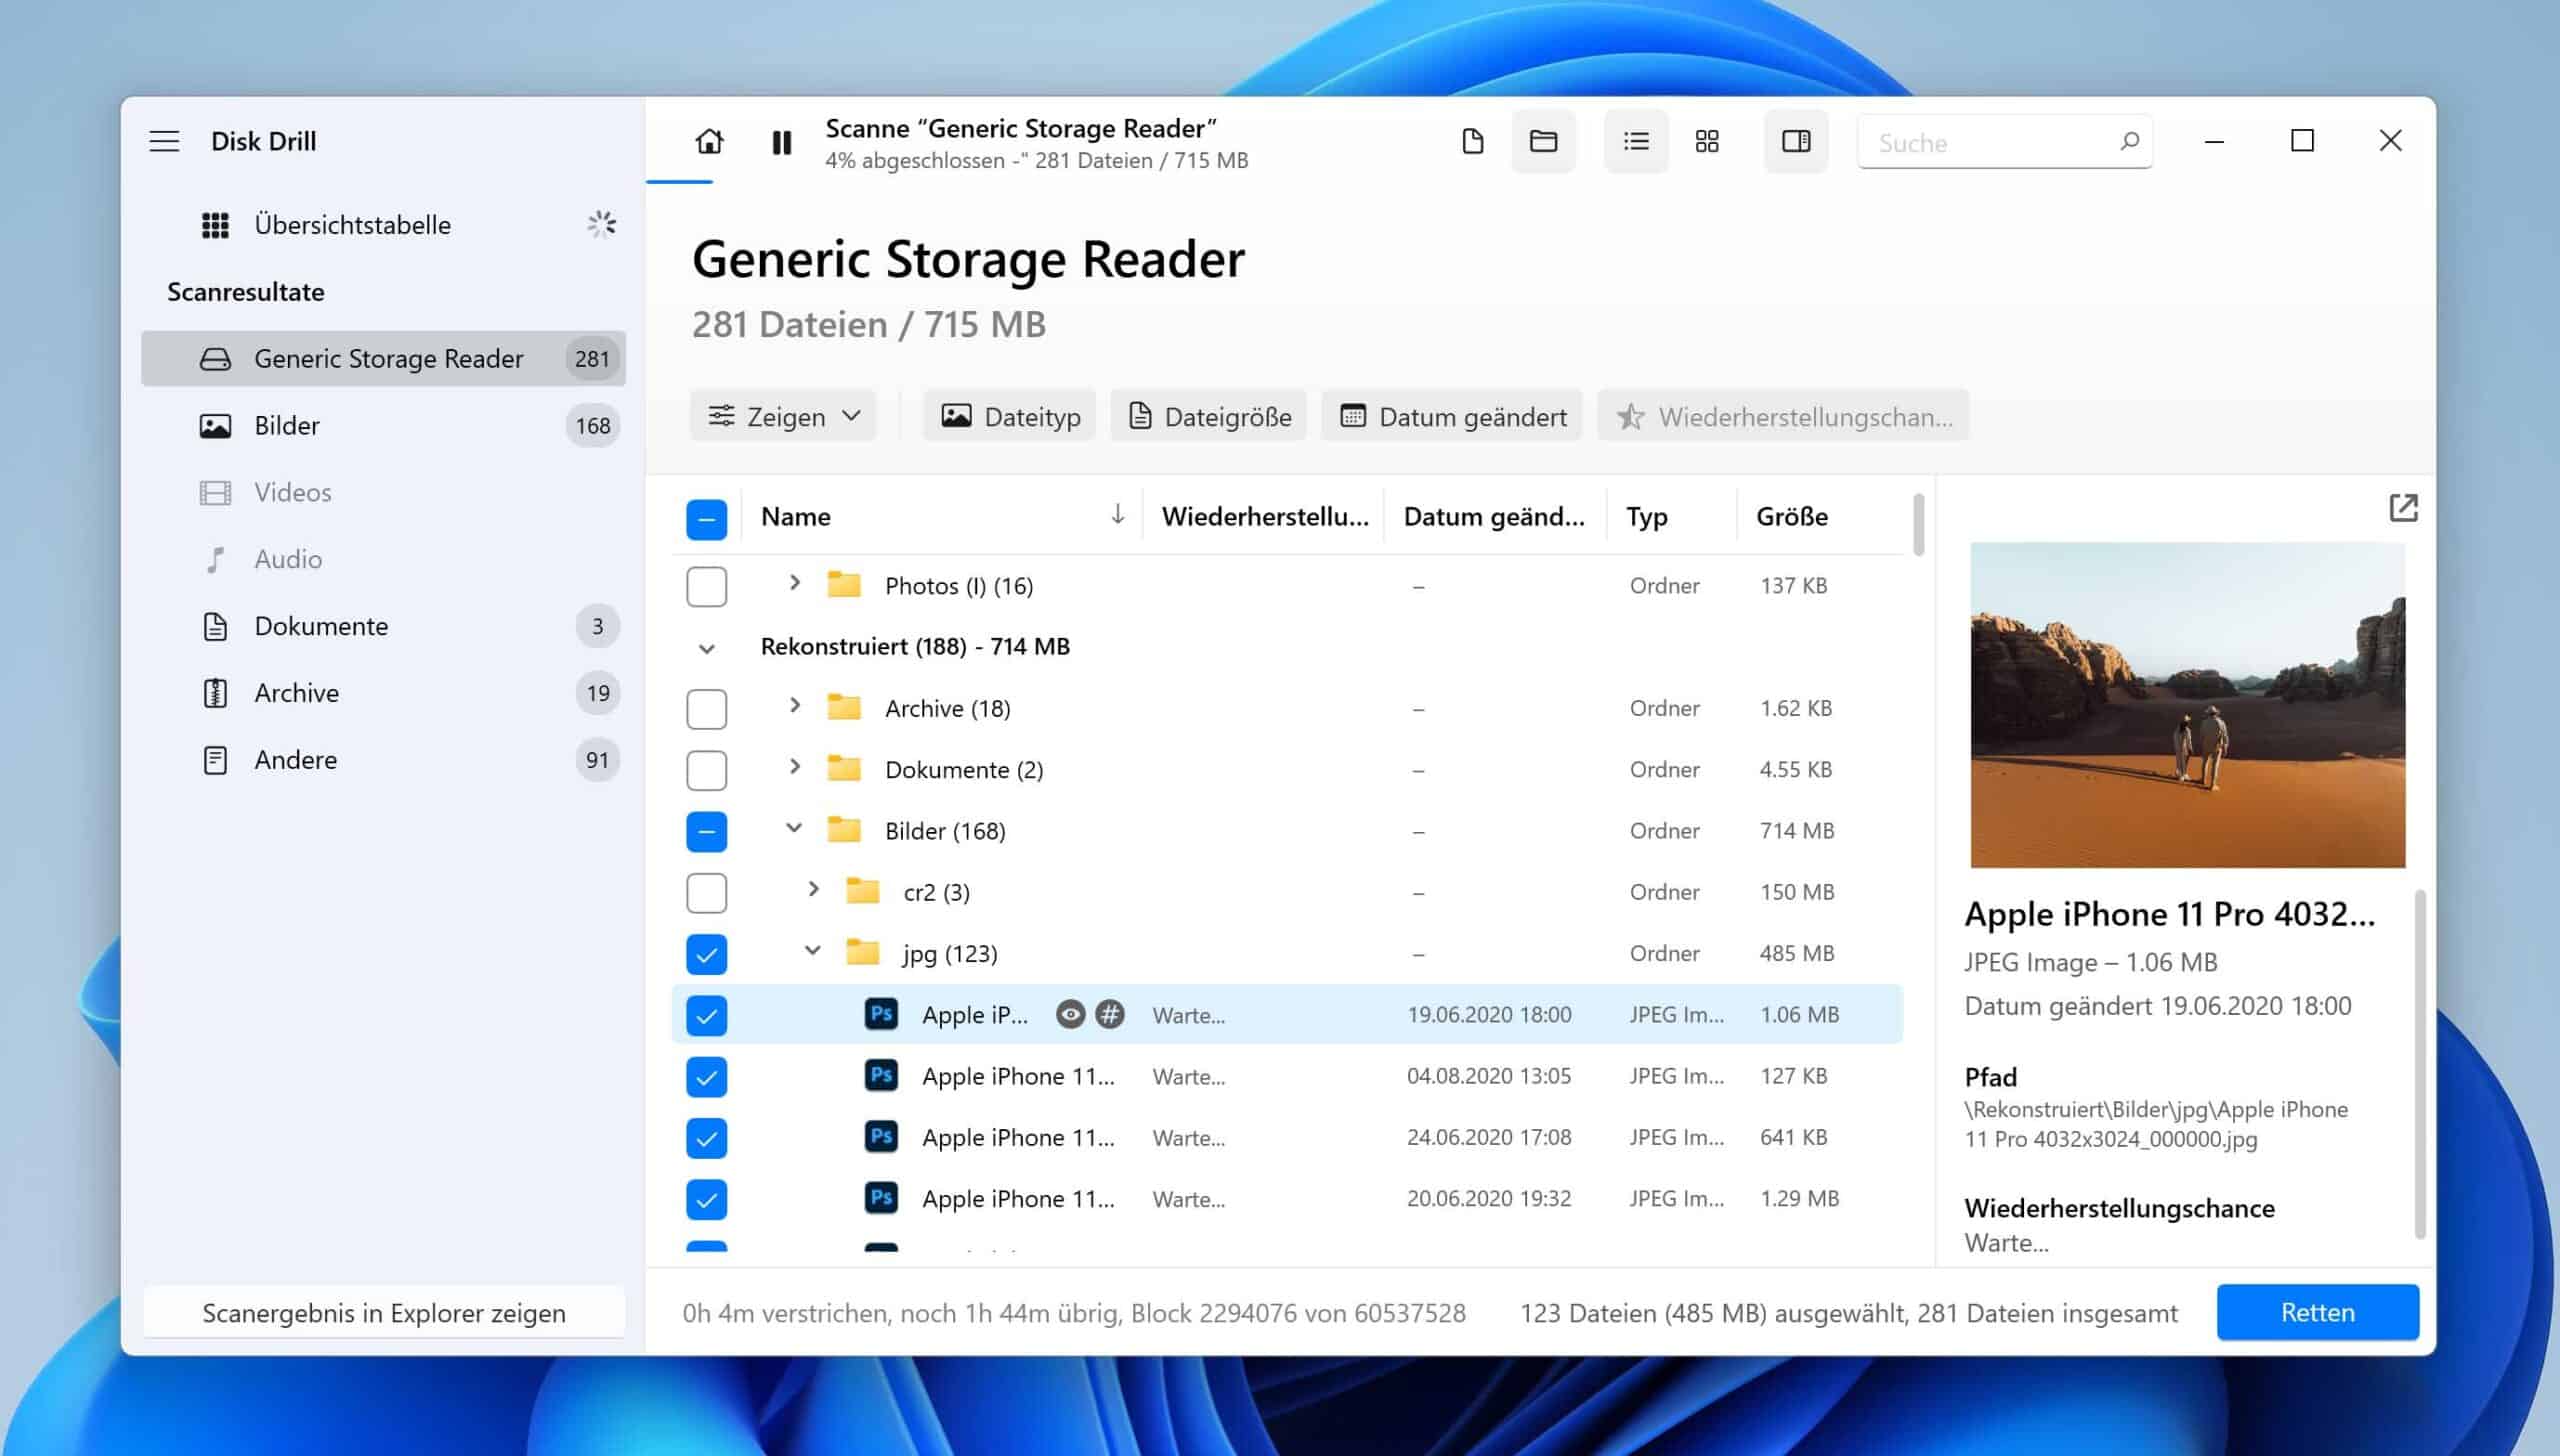Expand the Photos (I) (16) folder
The height and width of the screenshot is (1456, 2560).
795,582
